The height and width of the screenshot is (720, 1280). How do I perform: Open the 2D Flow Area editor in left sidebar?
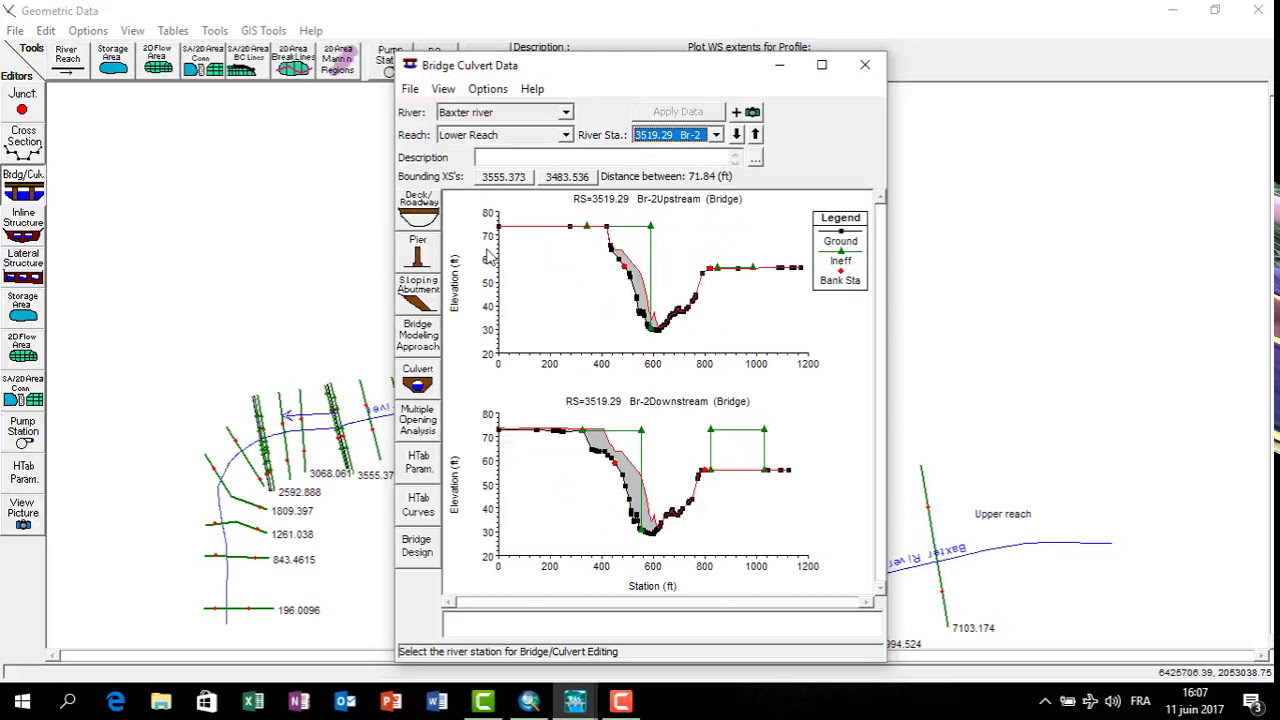click(x=22, y=350)
